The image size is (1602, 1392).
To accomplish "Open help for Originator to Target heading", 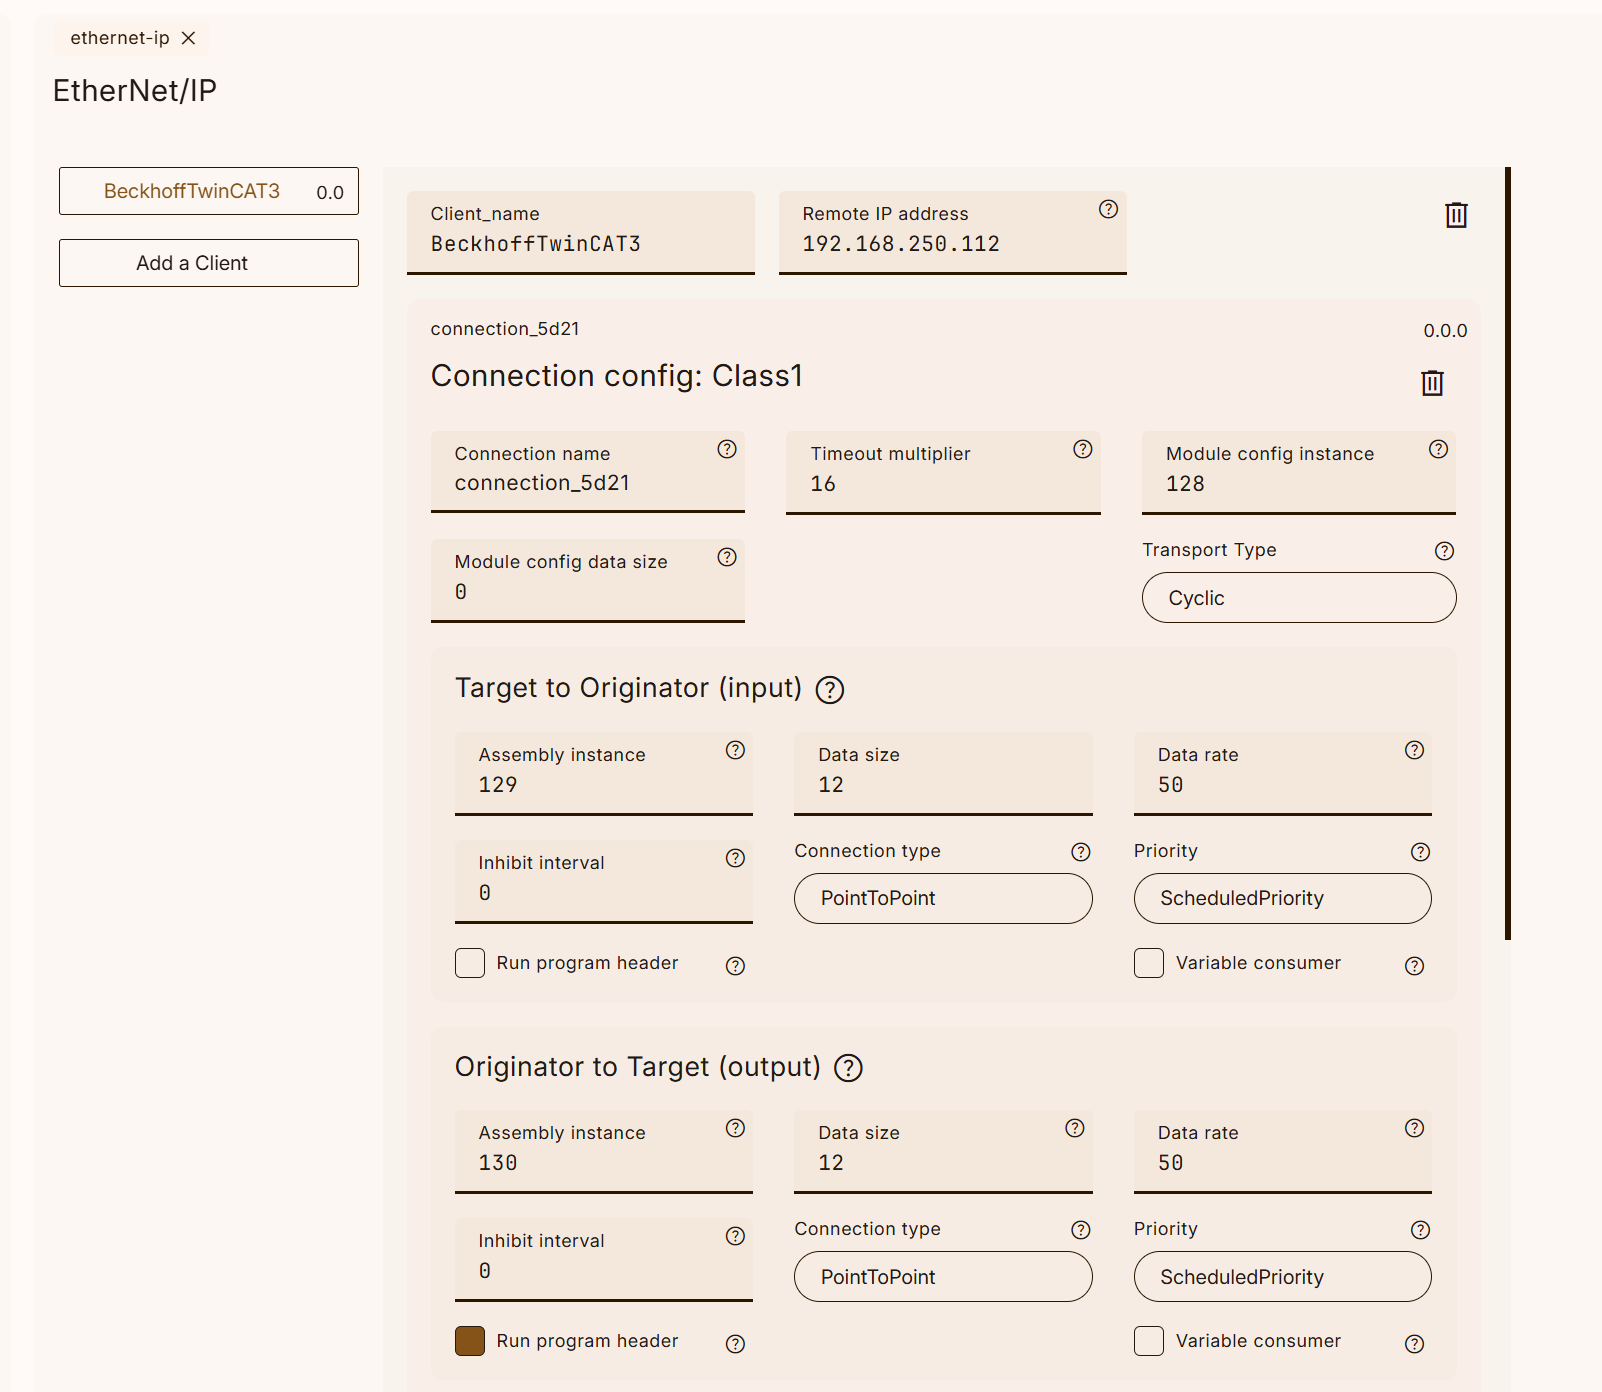I will pyautogui.click(x=848, y=1068).
